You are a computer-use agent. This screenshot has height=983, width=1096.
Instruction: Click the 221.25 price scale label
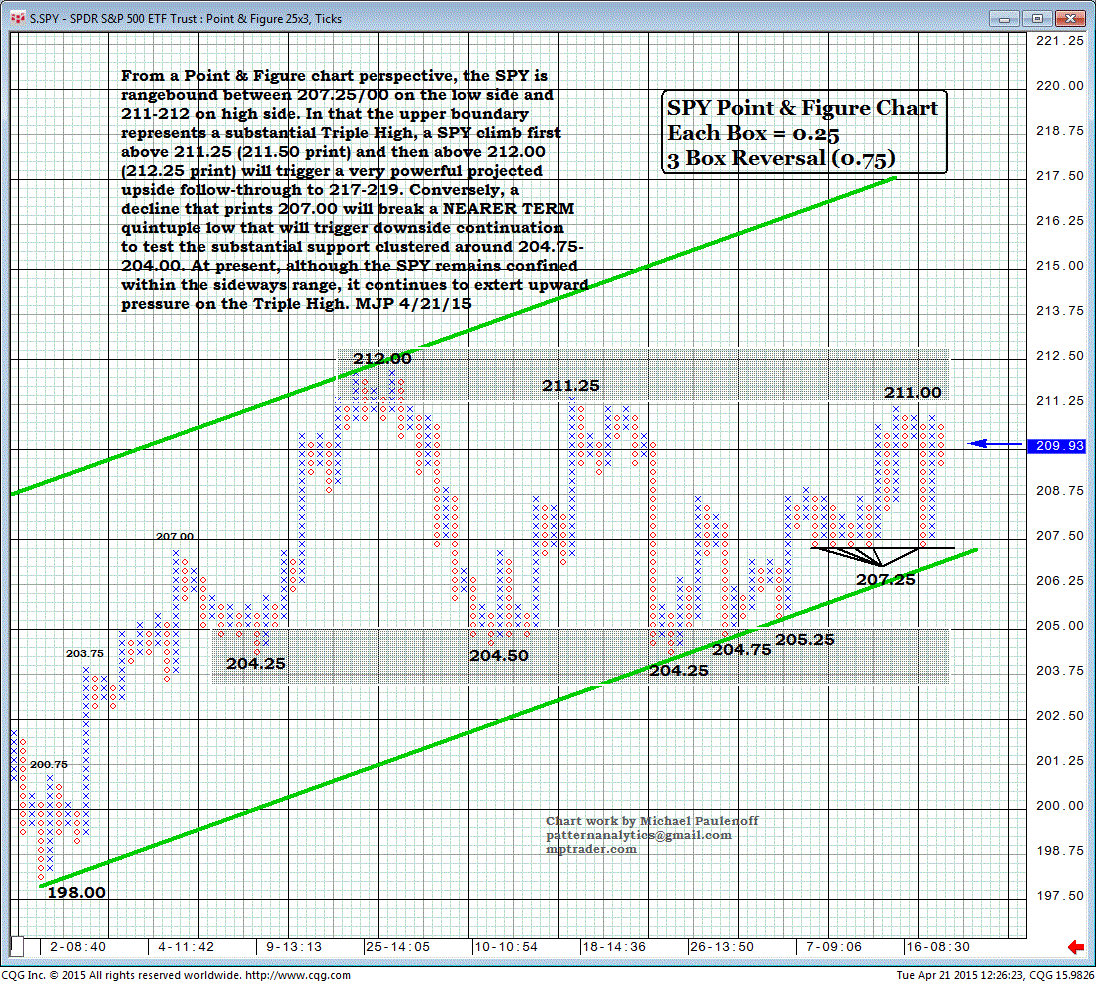1060,41
